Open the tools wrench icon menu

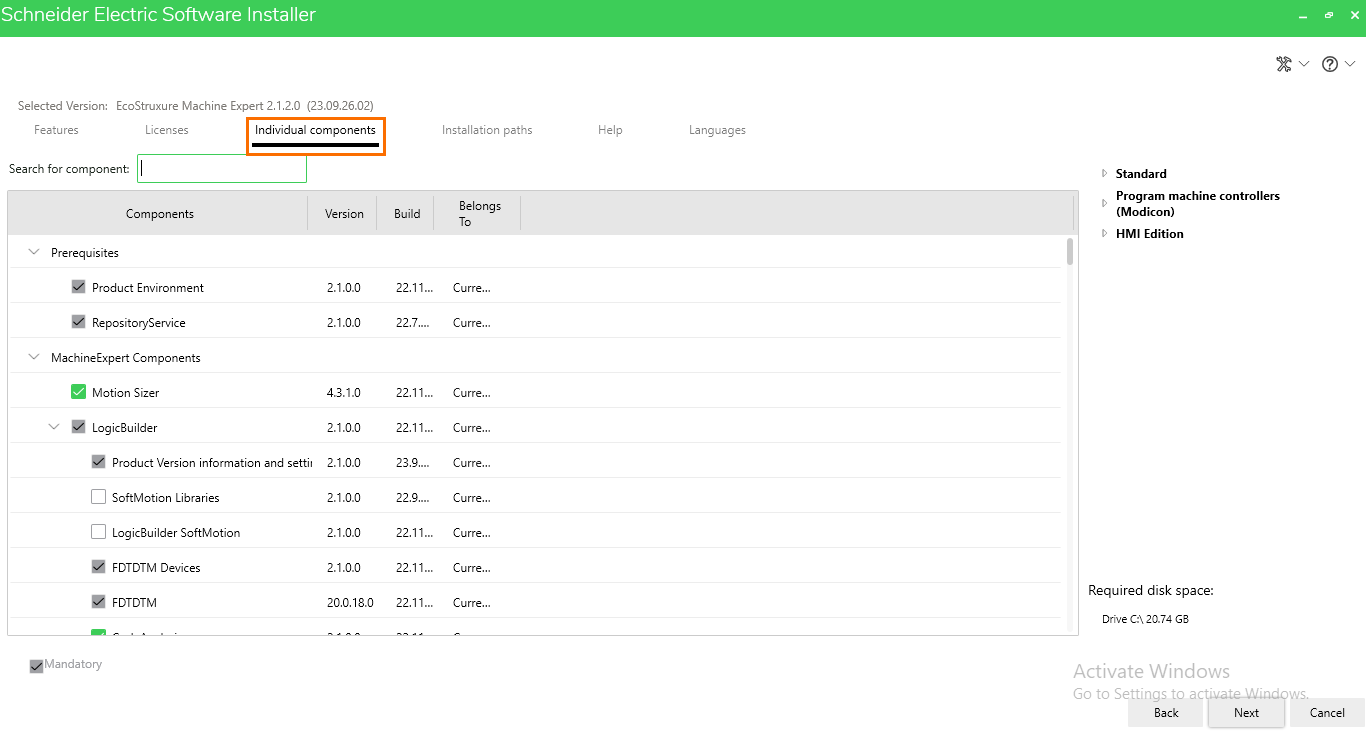click(x=1284, y=64)
